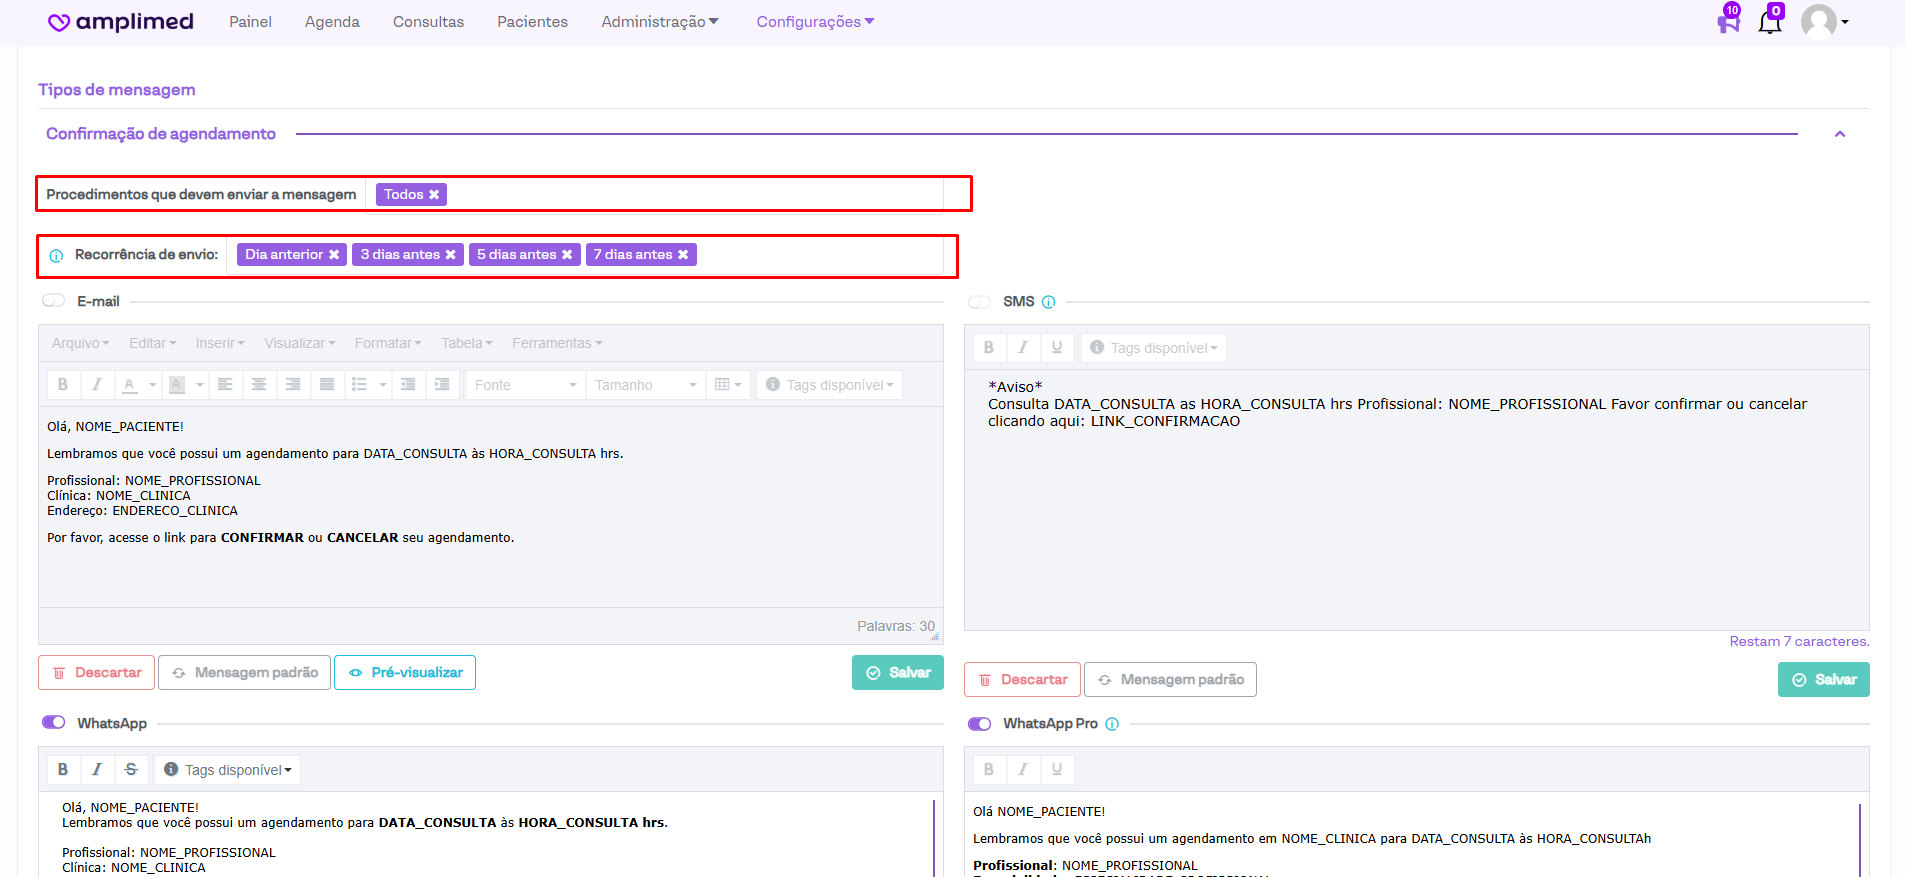Click the info icon beside WhatsApp Pro
Viewport: 1905px width, 877px height.
pos(1112,724)
